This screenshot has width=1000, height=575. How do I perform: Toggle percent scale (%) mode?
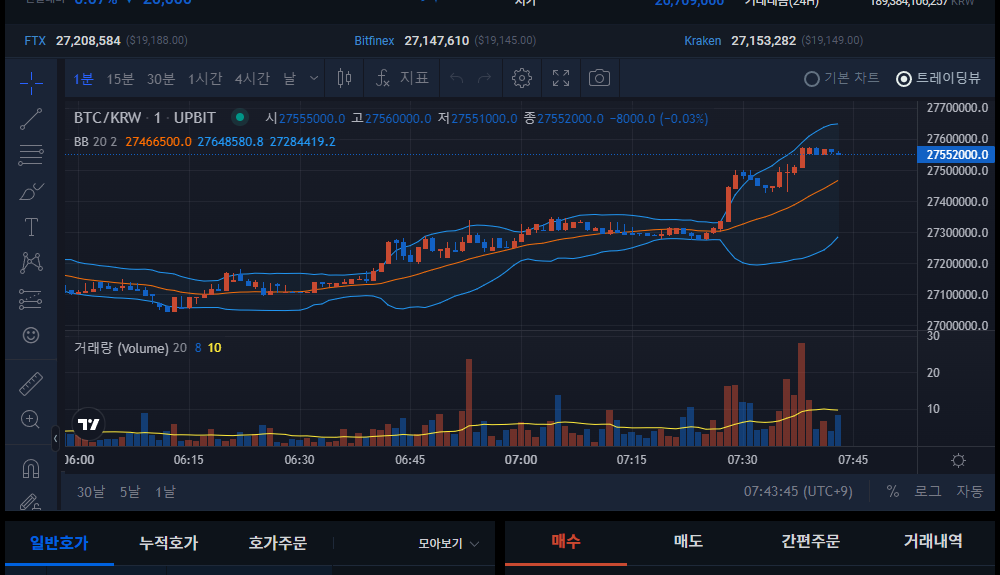coord(893,491)
